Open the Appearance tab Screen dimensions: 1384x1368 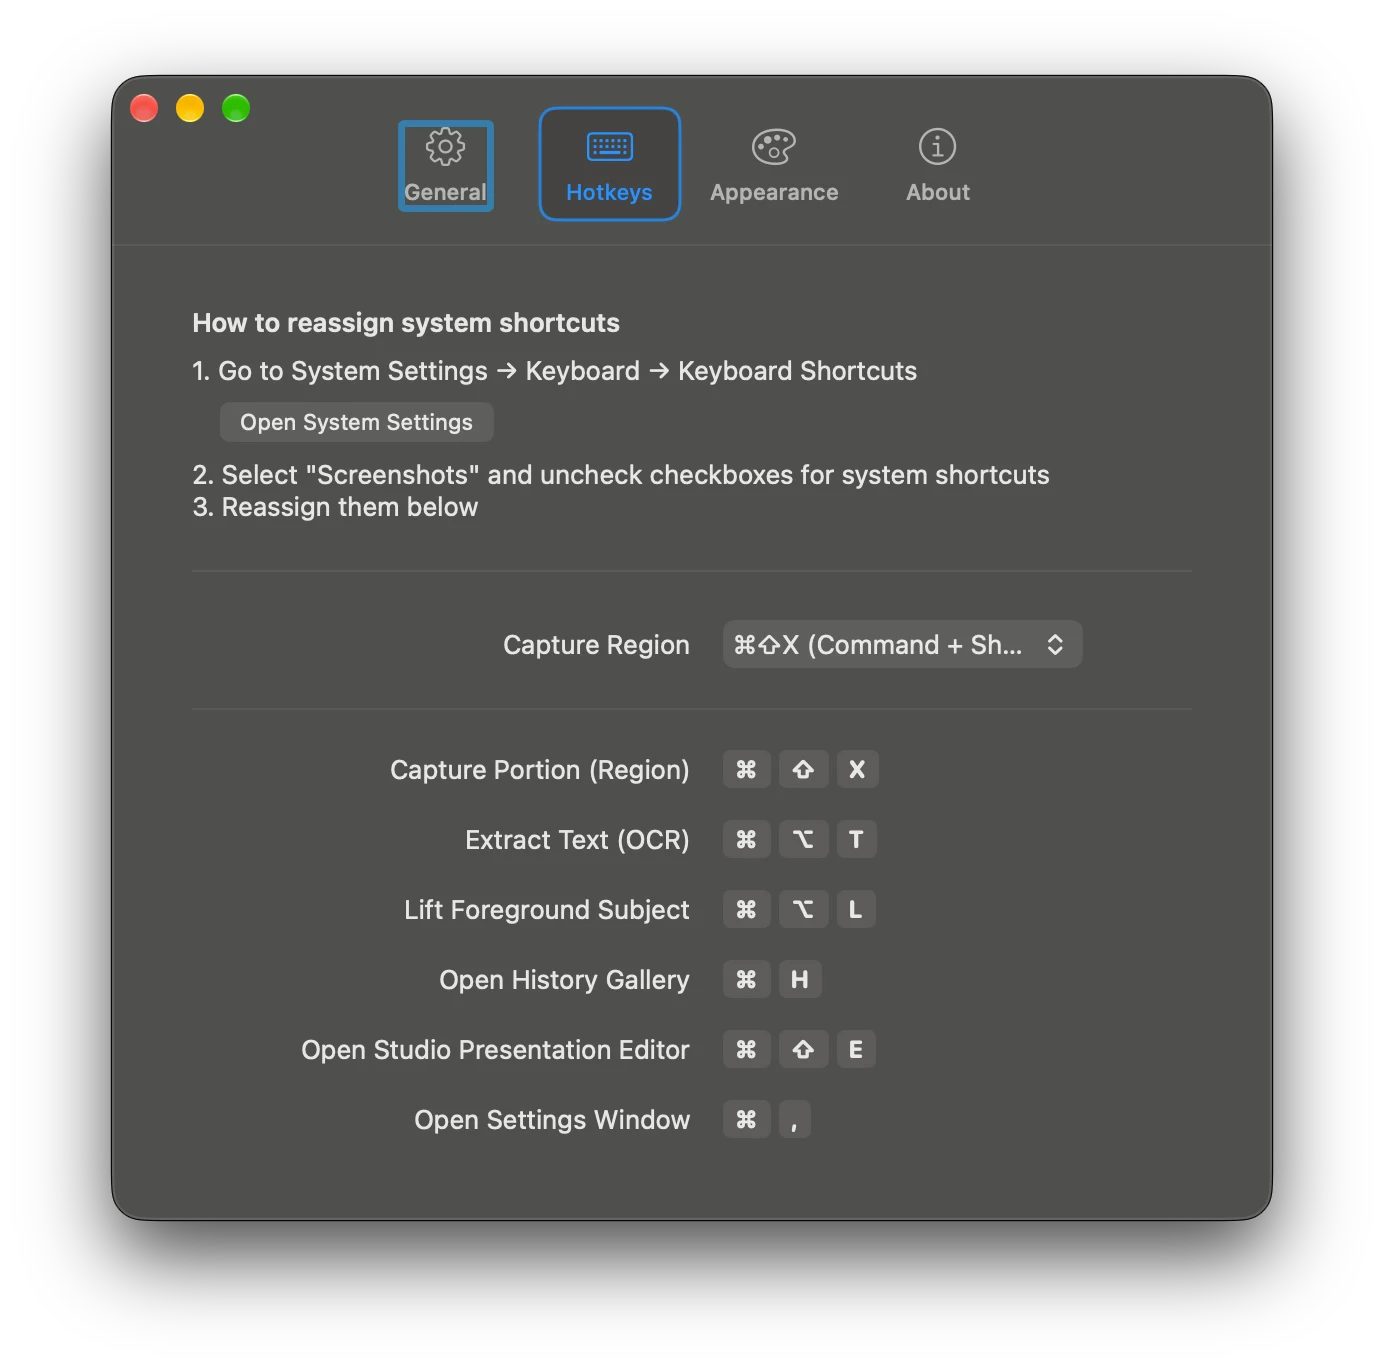point(774,165)
